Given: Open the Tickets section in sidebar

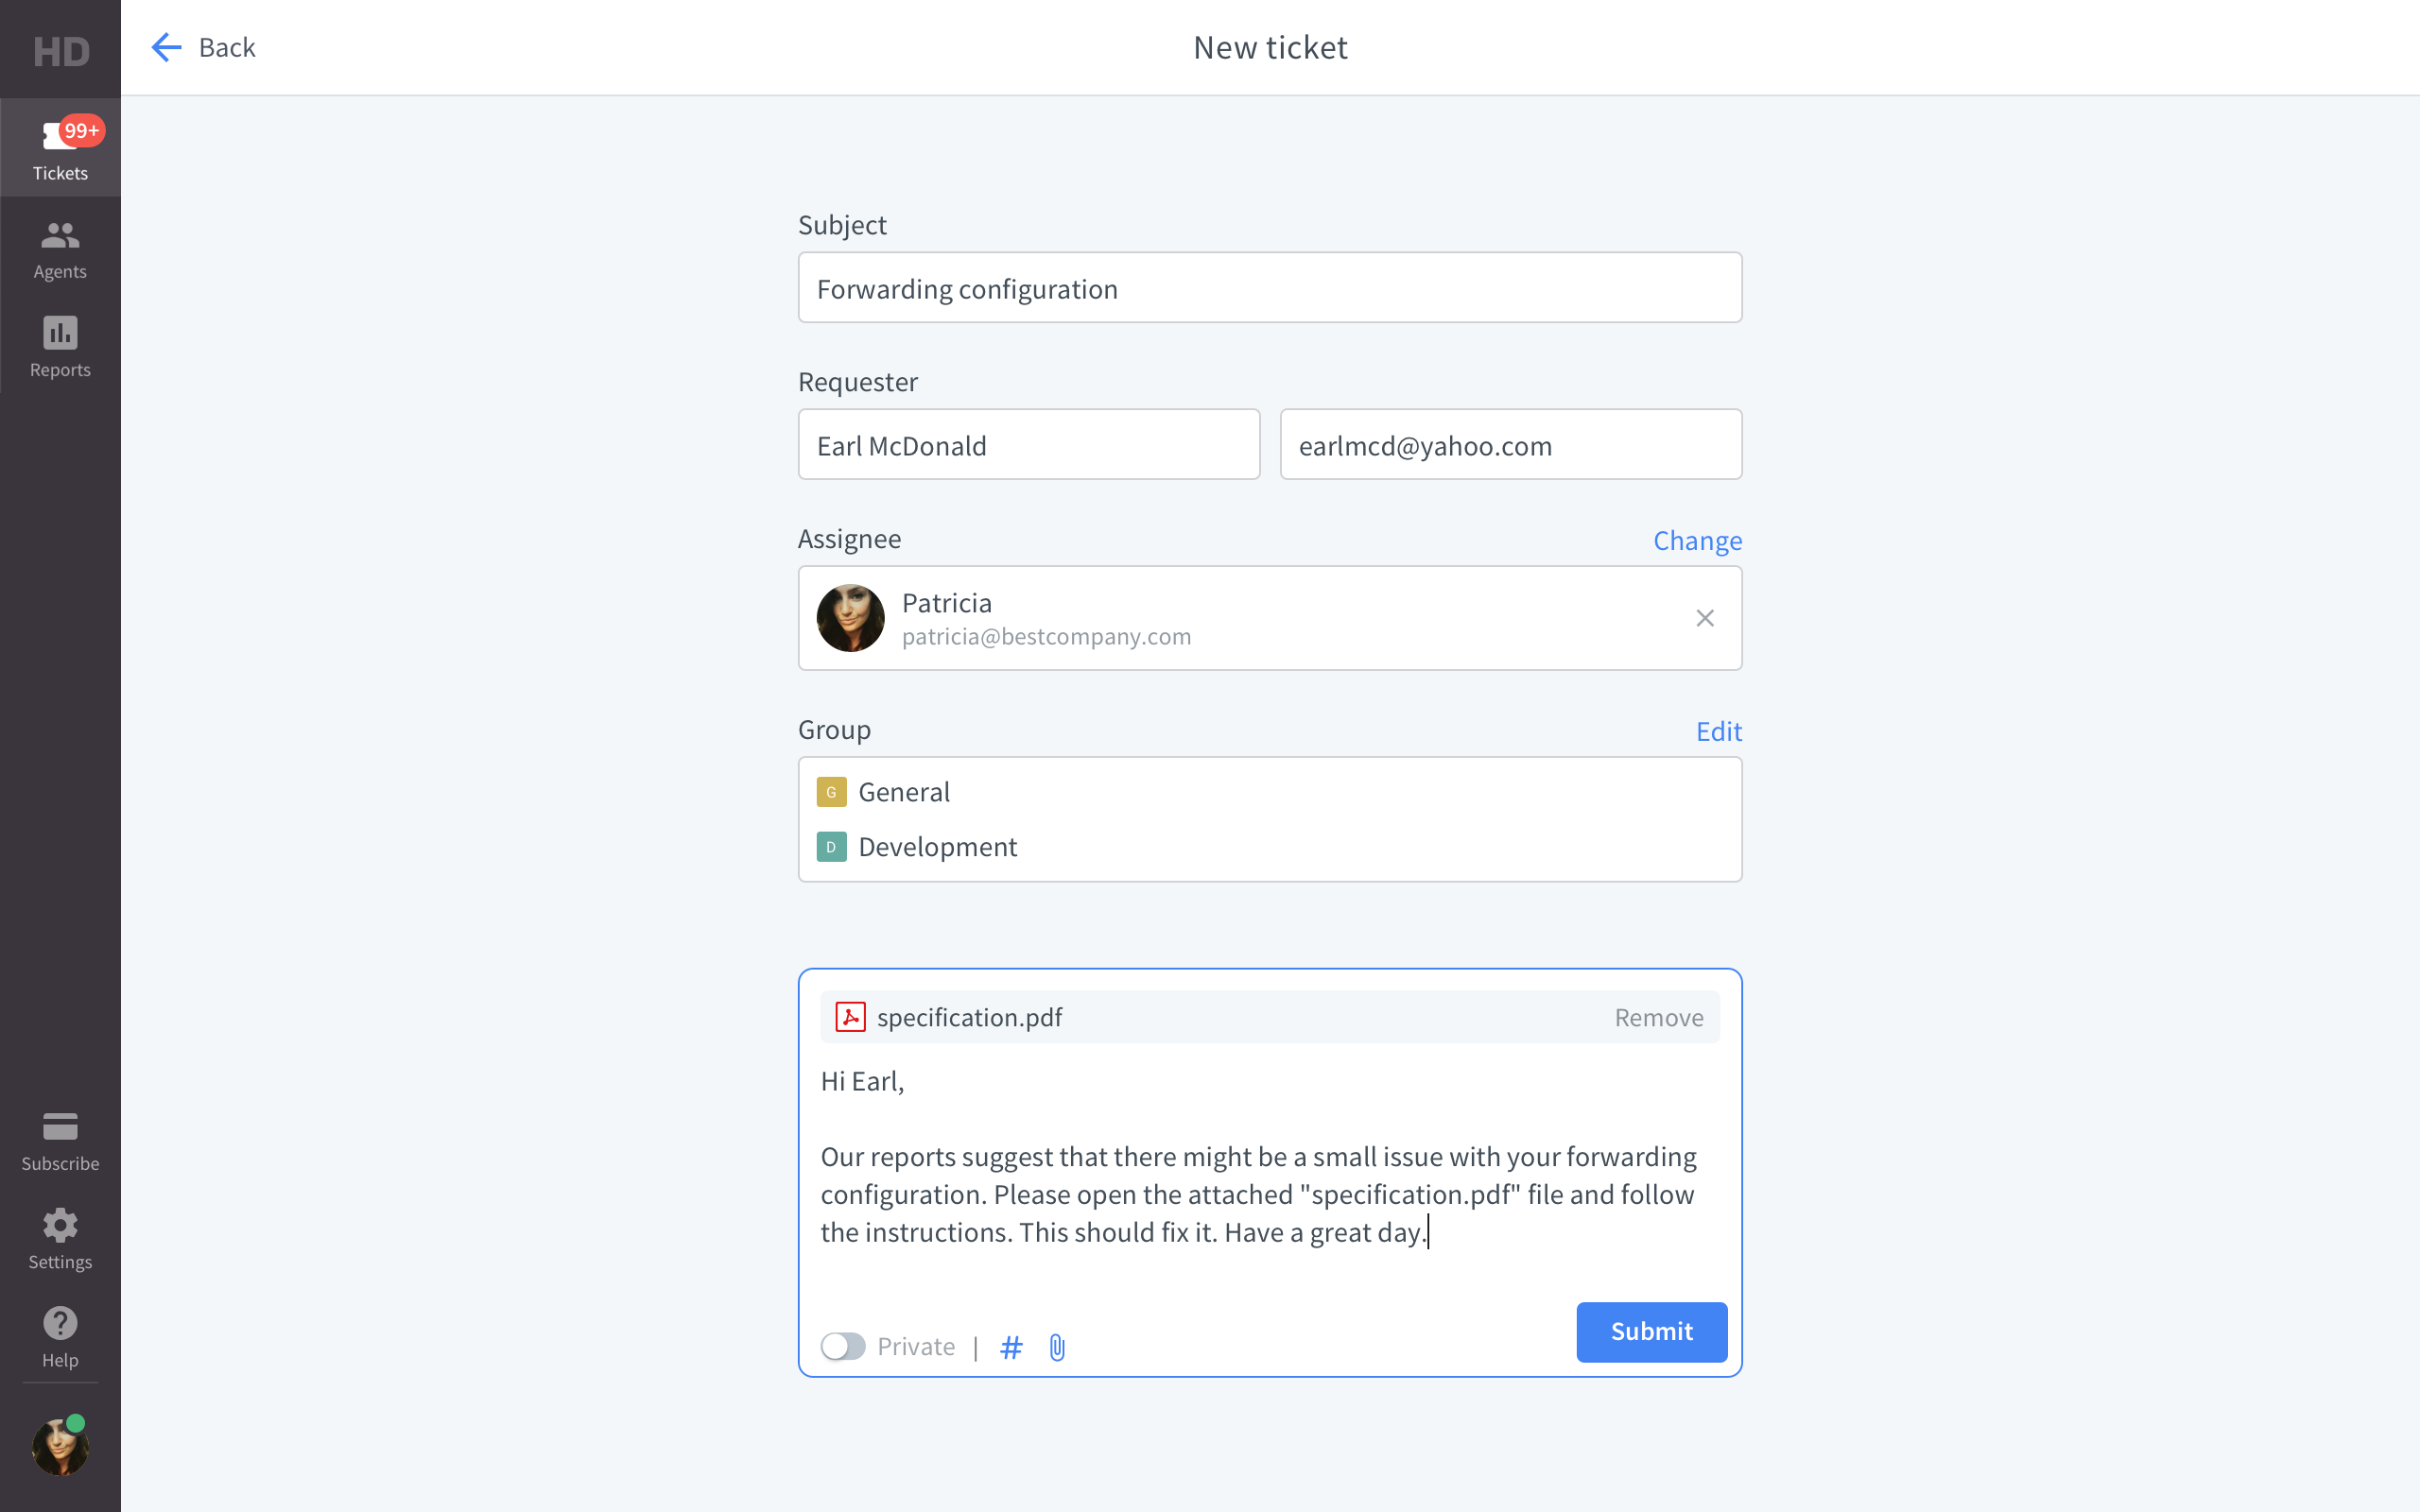Looking at the screenshot, I should coord(60,148).
